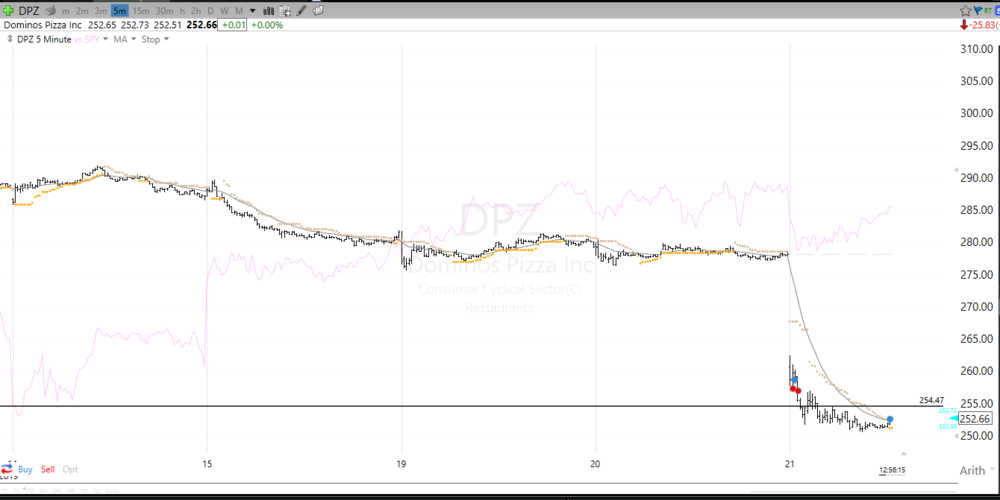This screenshot has height=500, width=1000.
Task: Click the first red sell marker dot
Action: point(793,388)
